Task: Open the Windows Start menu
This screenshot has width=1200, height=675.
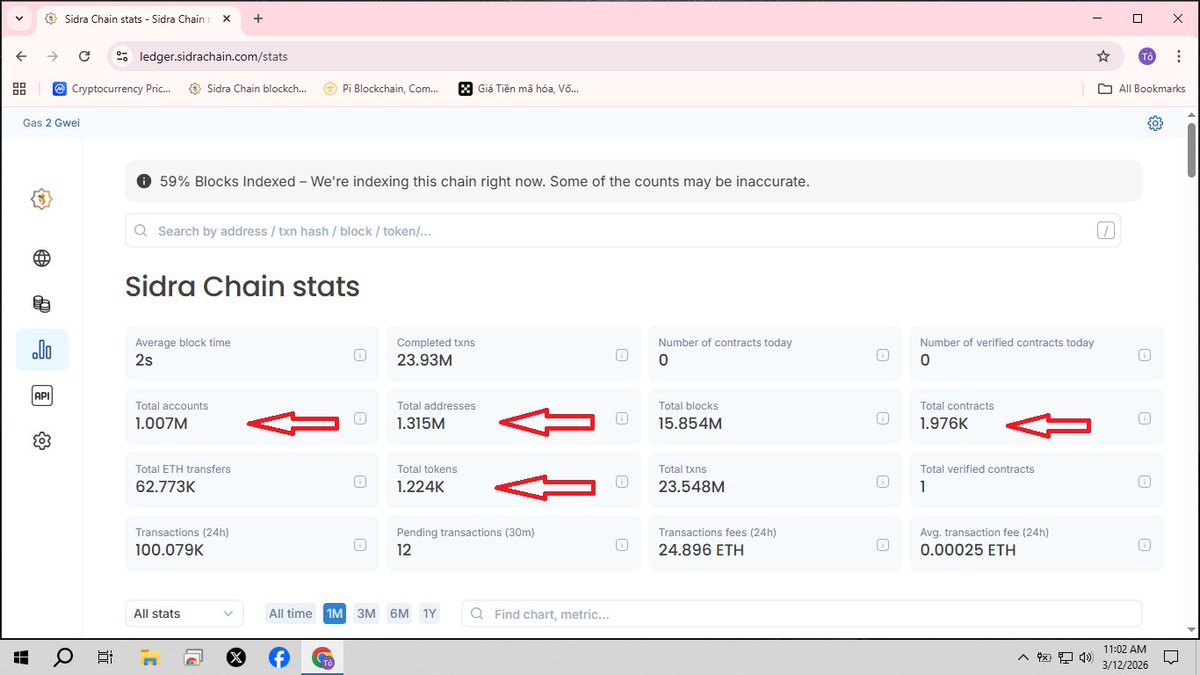Action: [20, 657]
